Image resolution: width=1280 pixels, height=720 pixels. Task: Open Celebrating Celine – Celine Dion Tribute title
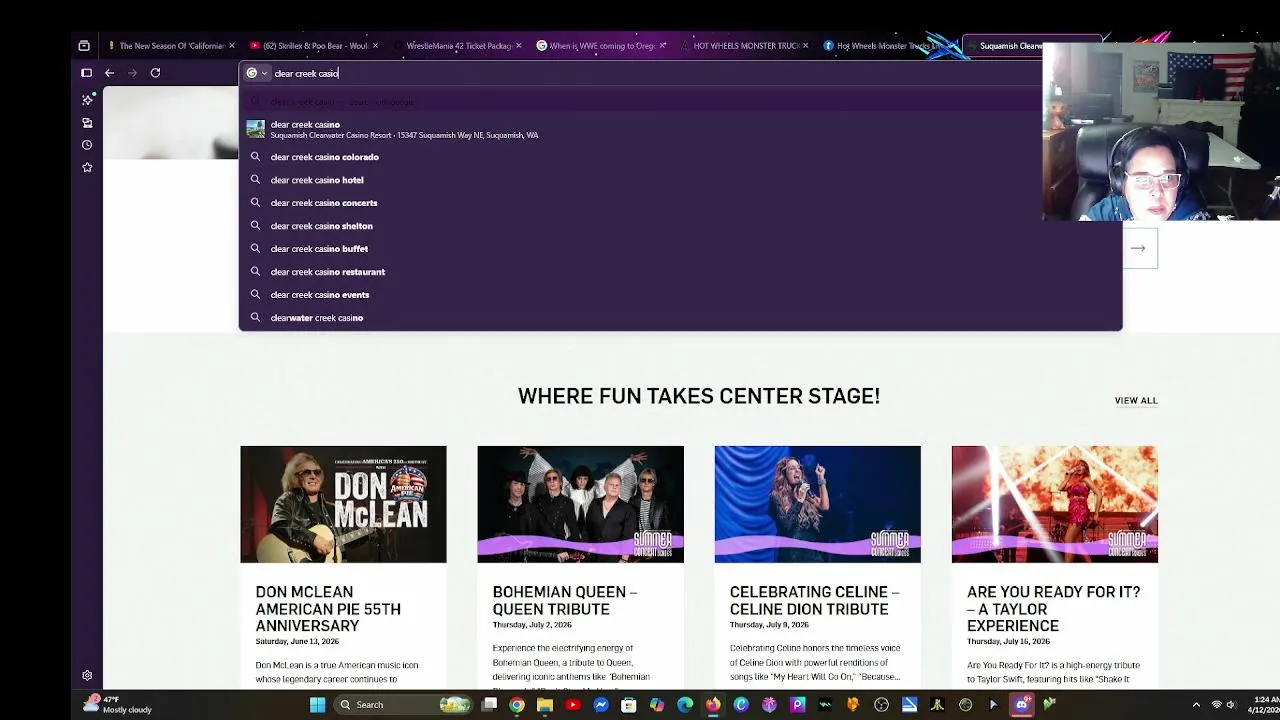[x=815, y=600]
